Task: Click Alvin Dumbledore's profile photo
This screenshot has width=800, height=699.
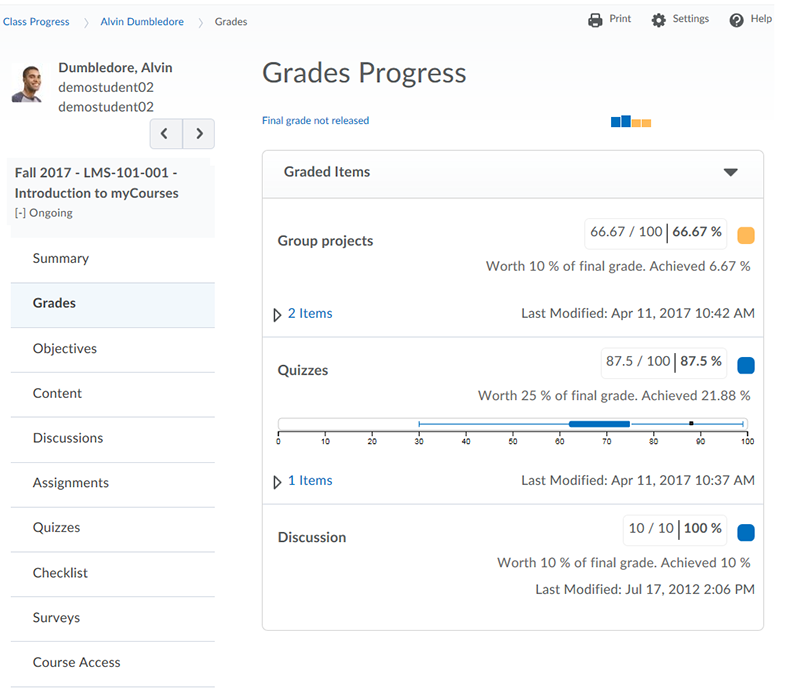Action: pos(27,84)
